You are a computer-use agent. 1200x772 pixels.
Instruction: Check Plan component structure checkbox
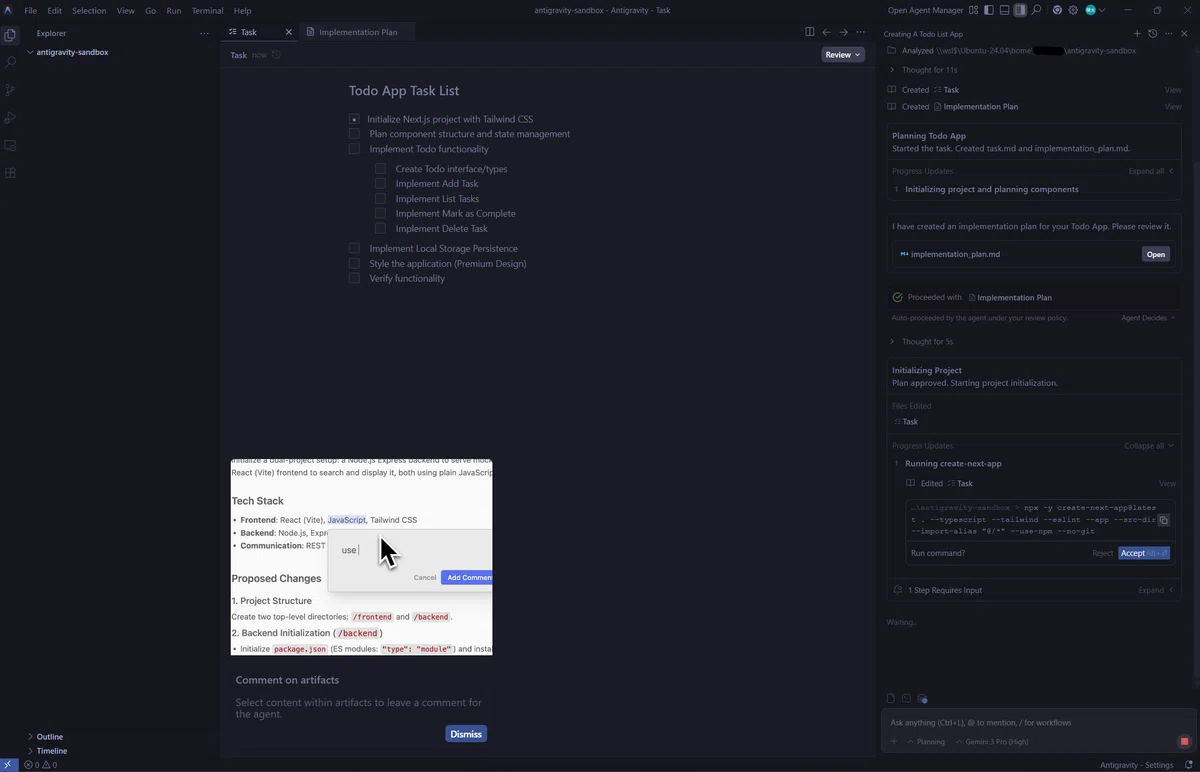coord(354,134)
